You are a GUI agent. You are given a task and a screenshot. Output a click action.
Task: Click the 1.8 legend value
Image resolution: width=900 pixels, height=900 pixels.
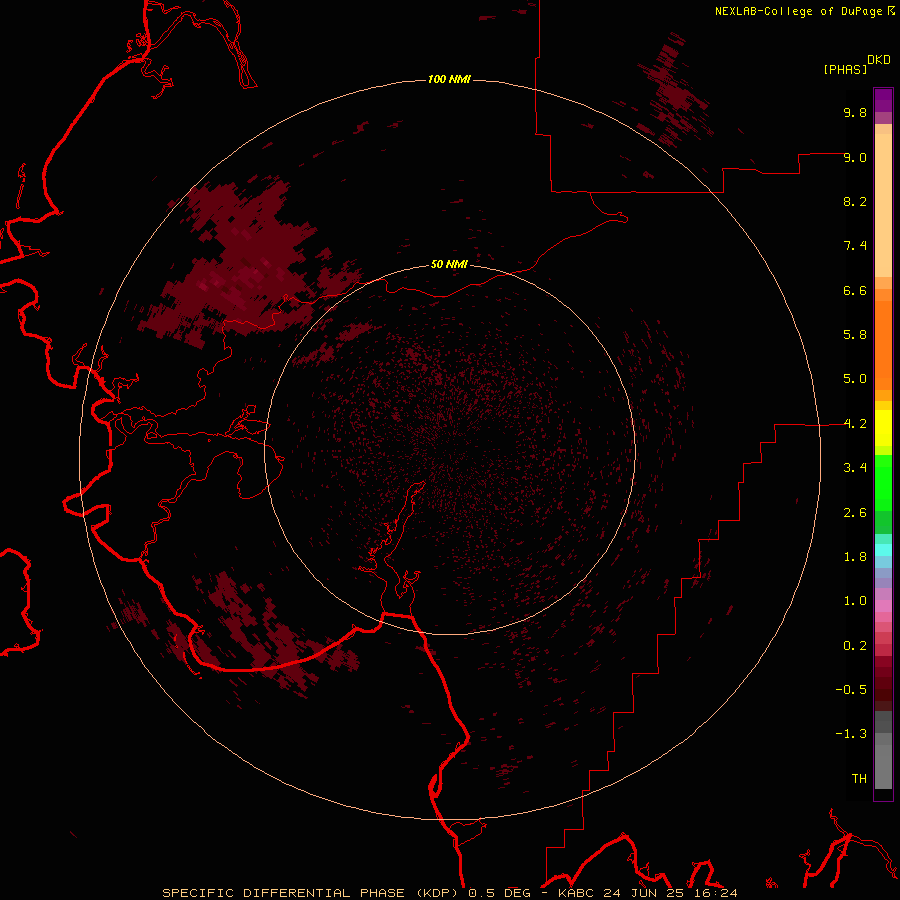855,557
